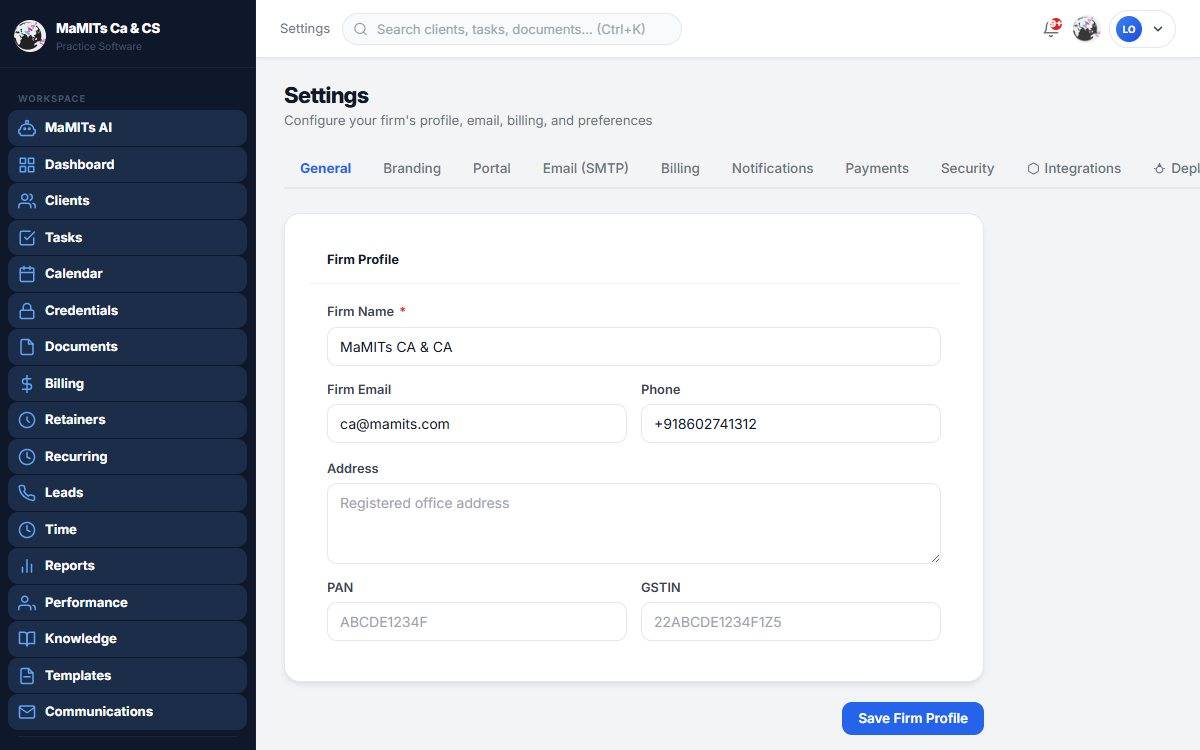1200x750 pixels.
Task: Click the PAN input field
Action: 477,622
